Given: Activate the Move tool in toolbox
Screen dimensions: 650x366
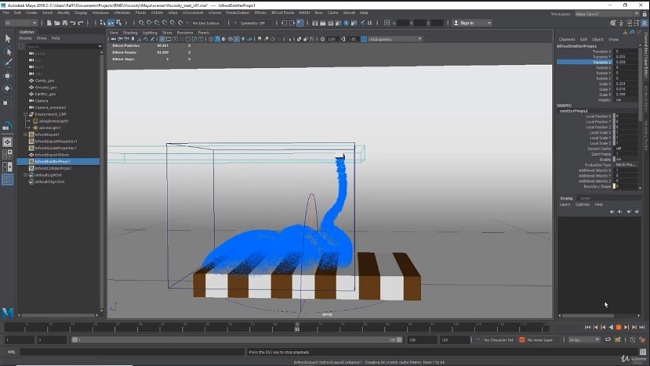Looking at the screenshot, I should coord(7,75).
